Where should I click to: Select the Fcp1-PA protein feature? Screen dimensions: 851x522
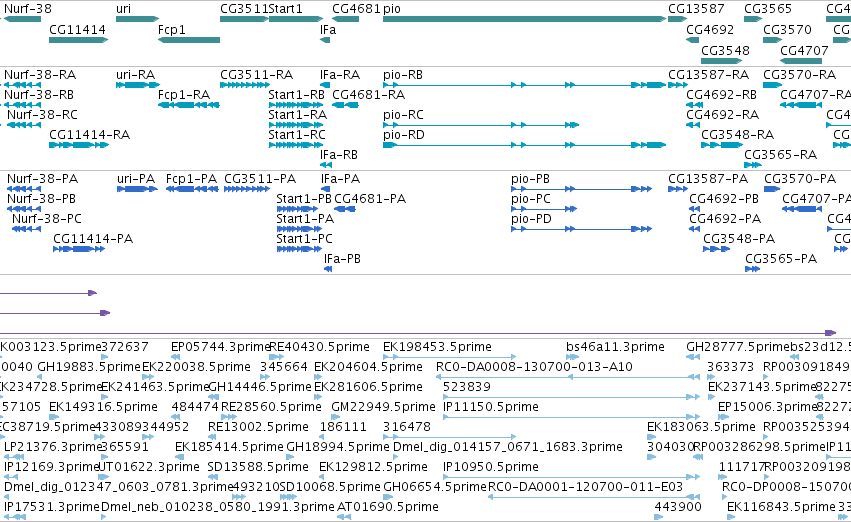[192, 189]
